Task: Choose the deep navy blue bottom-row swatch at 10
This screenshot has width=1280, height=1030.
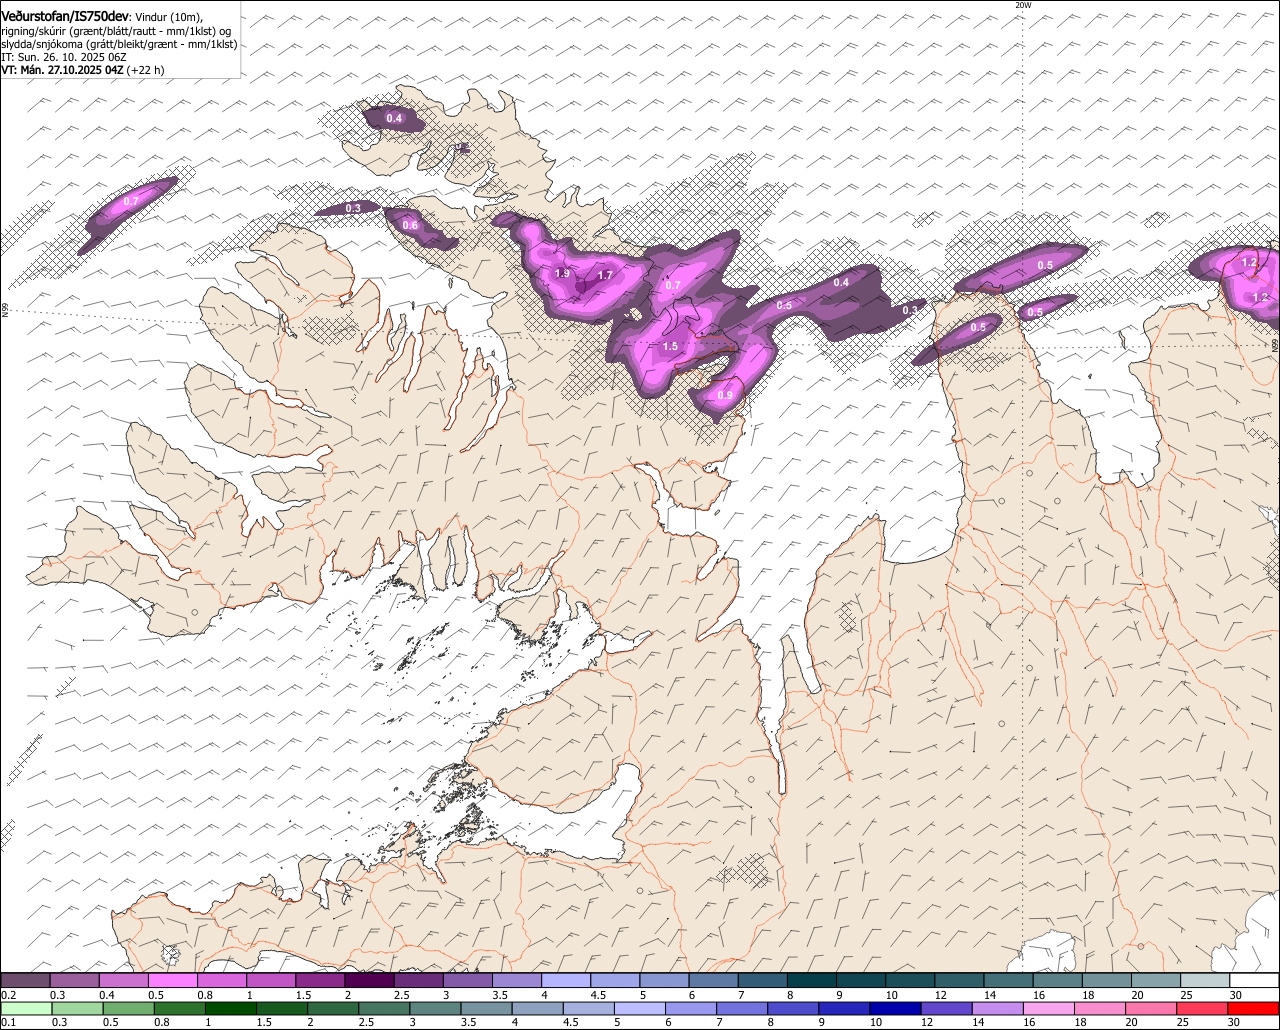Action: (896, 1008)
